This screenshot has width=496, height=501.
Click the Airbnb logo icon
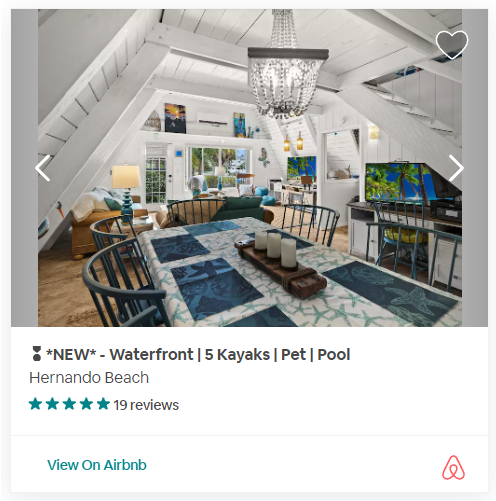click(x=453, y=467)
